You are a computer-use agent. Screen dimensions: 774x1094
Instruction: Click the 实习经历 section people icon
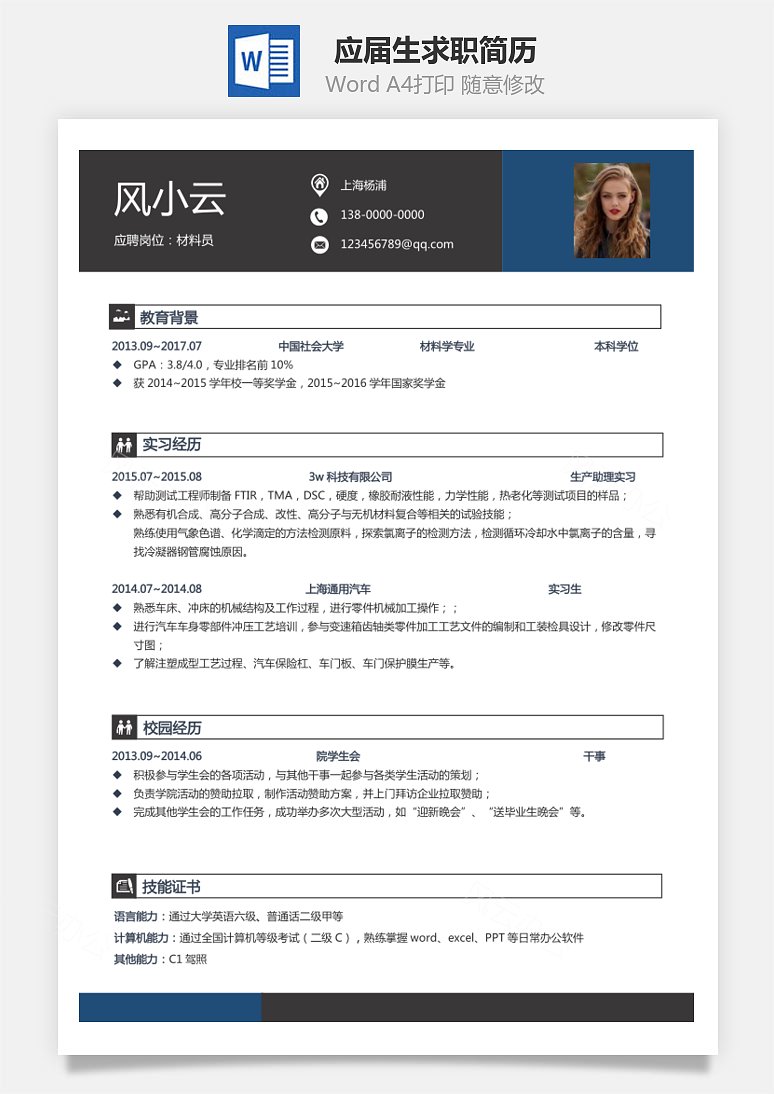click(x=124, y=444)
